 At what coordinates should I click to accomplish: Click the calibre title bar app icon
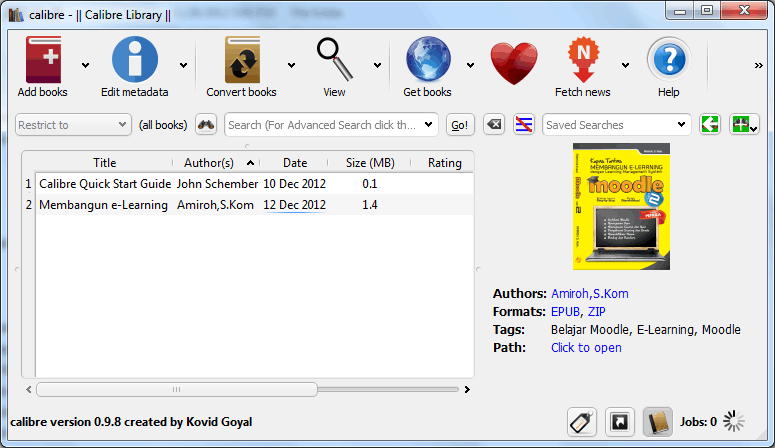click(16, 15)
